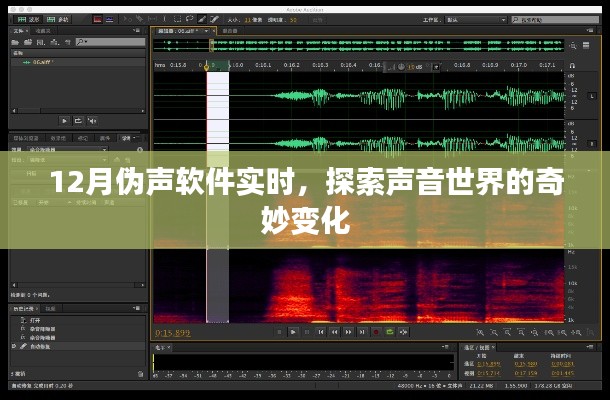Click the list icon beside navigator
Image resolution: width=610 pixels, height=400 pixels.
coord(586,46)
